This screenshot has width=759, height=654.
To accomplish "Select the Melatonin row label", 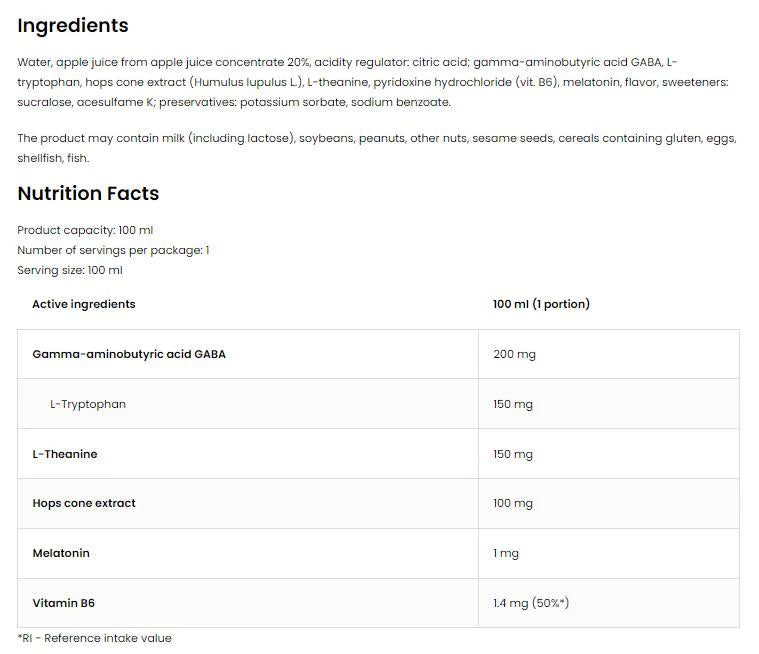I will click(61, 553).
